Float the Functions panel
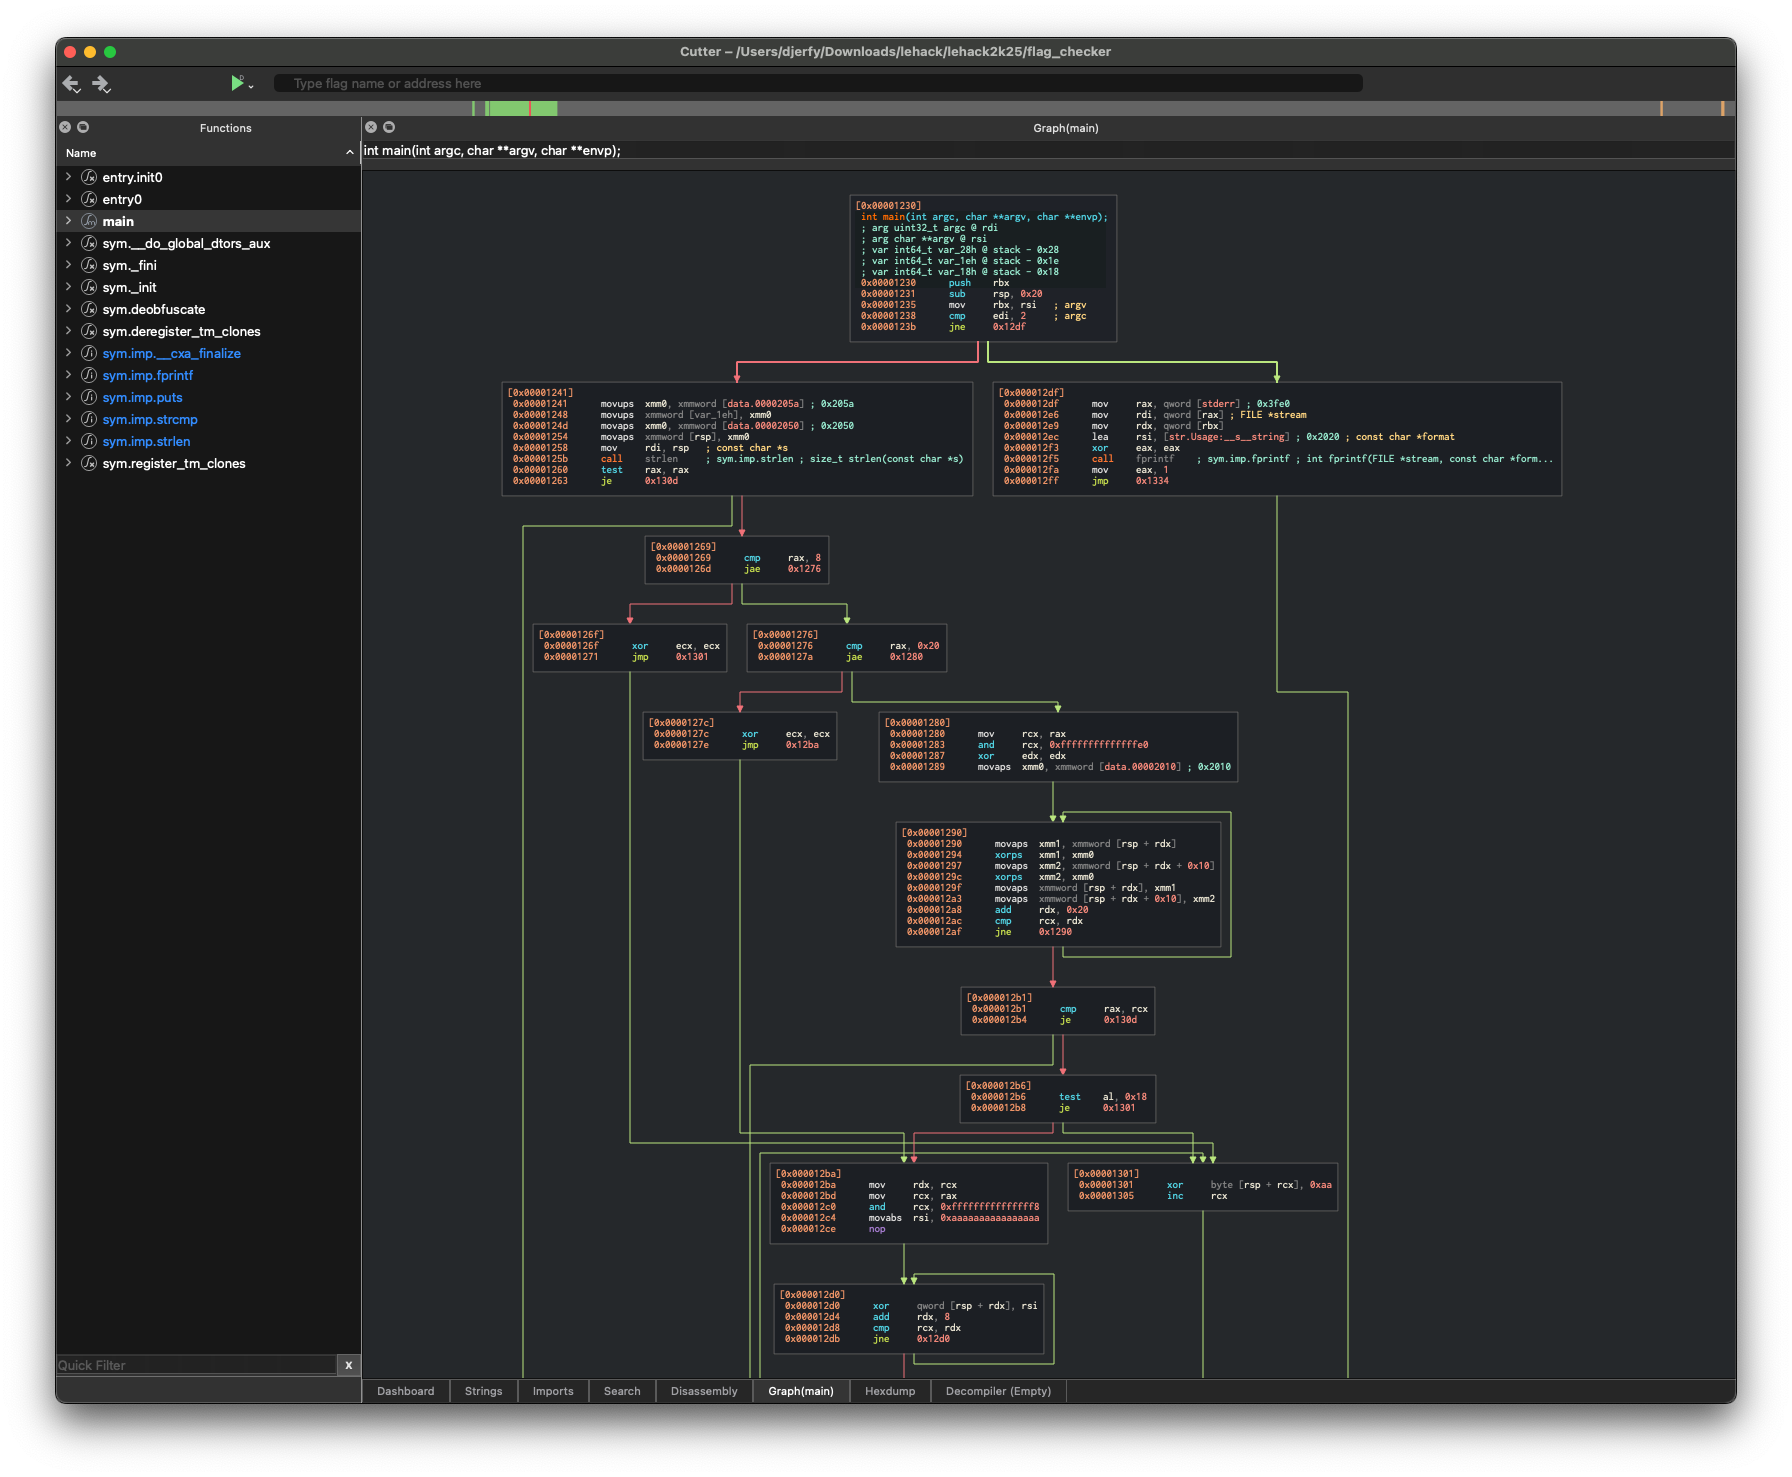Image resolution: width=1792 pixels, height=1477 pixels. pyautogui.click(x=83, y=127)
